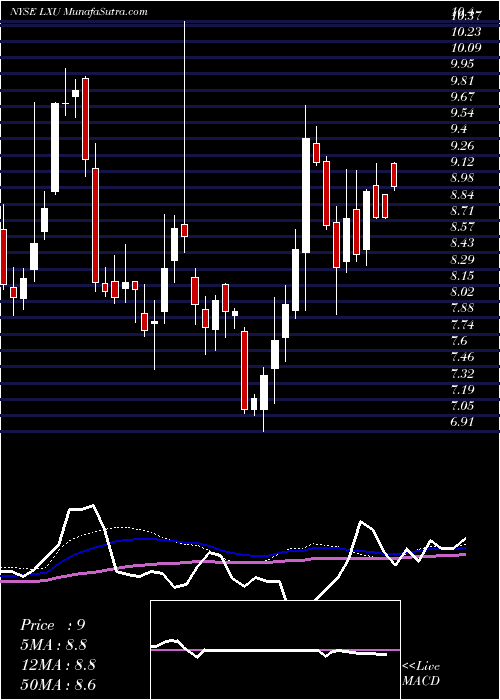Click the 9.81 price axis label
This screenshot has width=500, height=700.
464,81
